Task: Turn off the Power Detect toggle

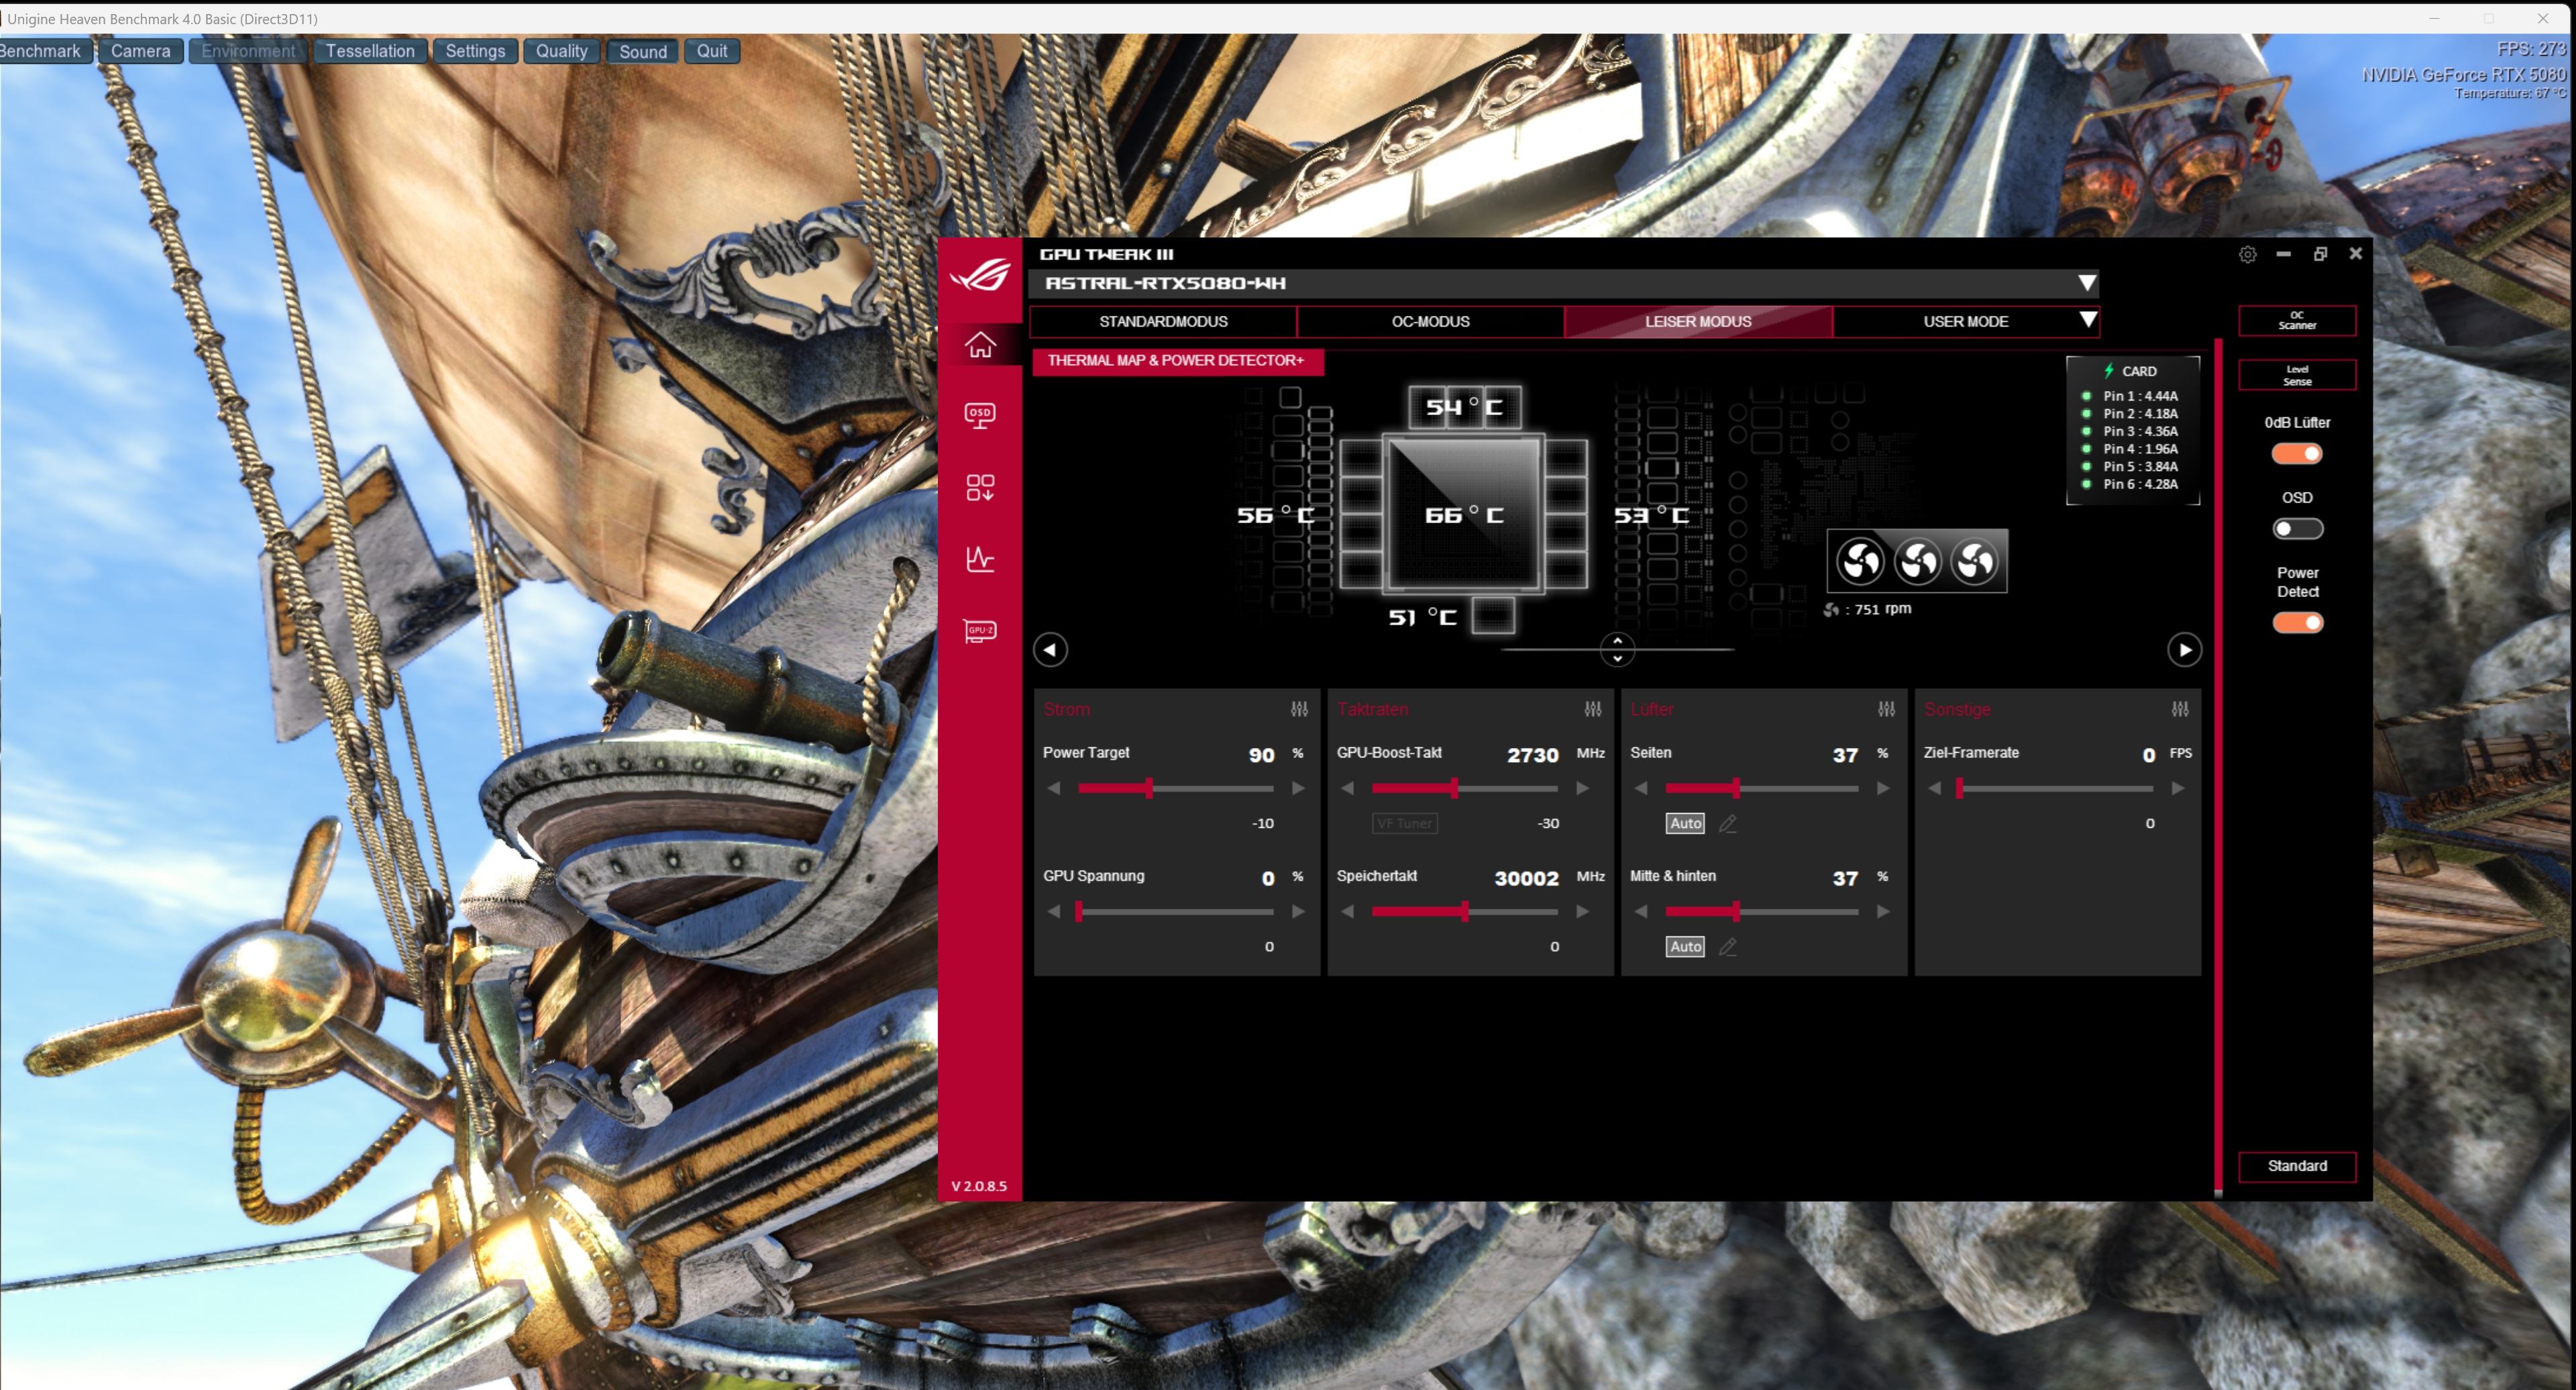Action: tap(2297, 623)
